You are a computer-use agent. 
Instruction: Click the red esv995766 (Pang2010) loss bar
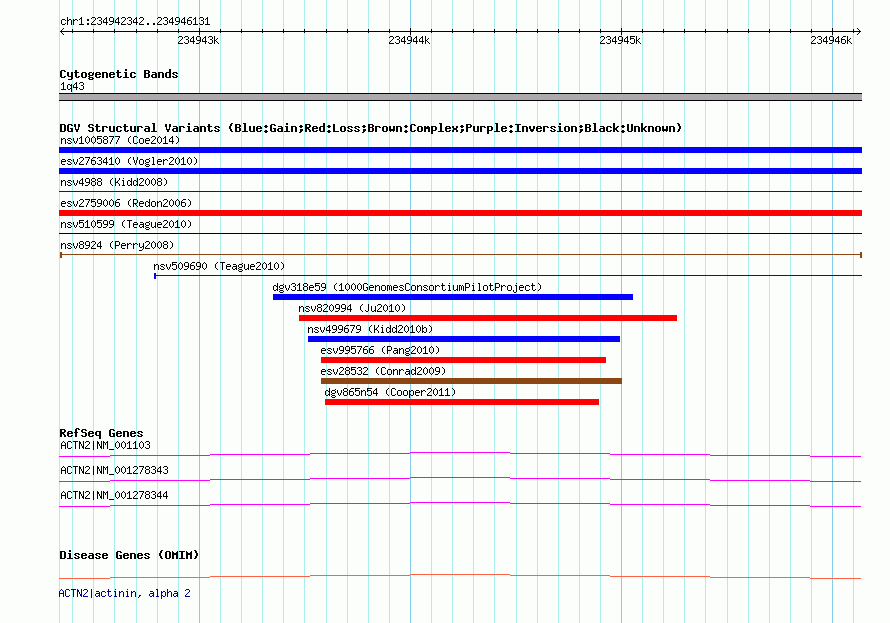(463, 360)
